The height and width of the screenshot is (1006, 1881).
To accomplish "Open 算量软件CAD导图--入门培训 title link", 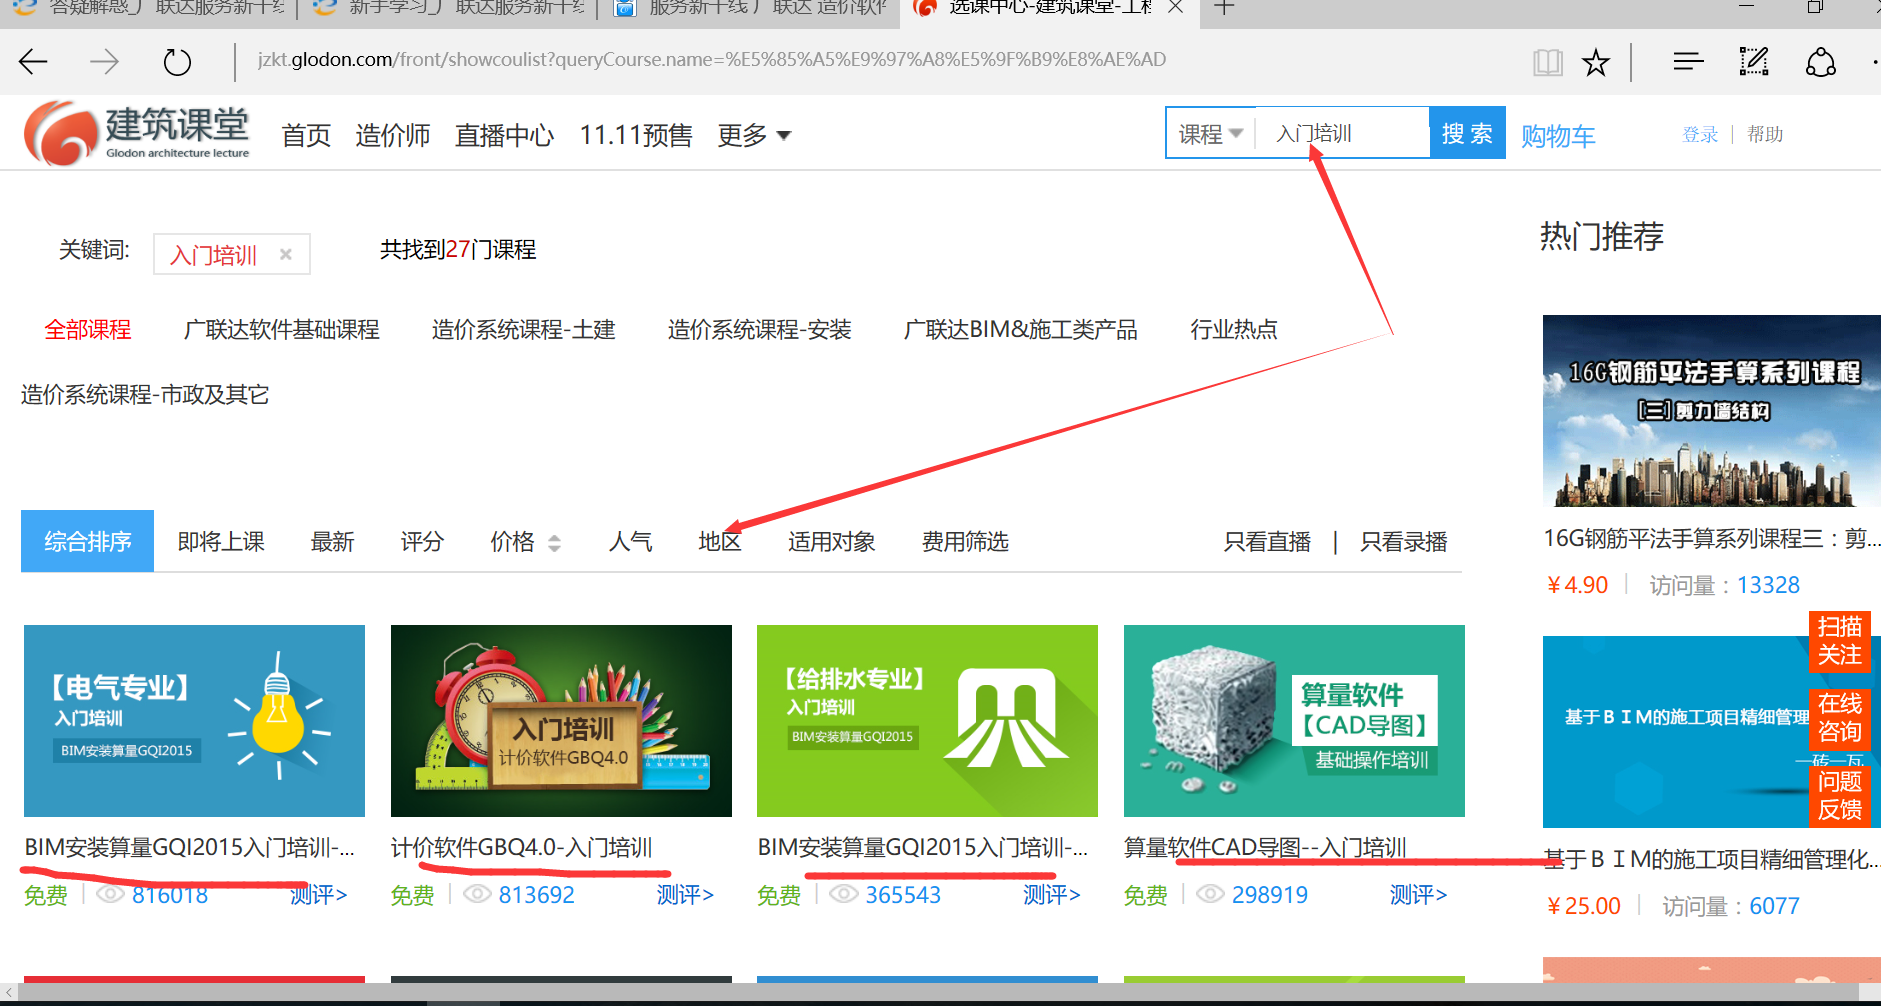I will click(1265, 848).
